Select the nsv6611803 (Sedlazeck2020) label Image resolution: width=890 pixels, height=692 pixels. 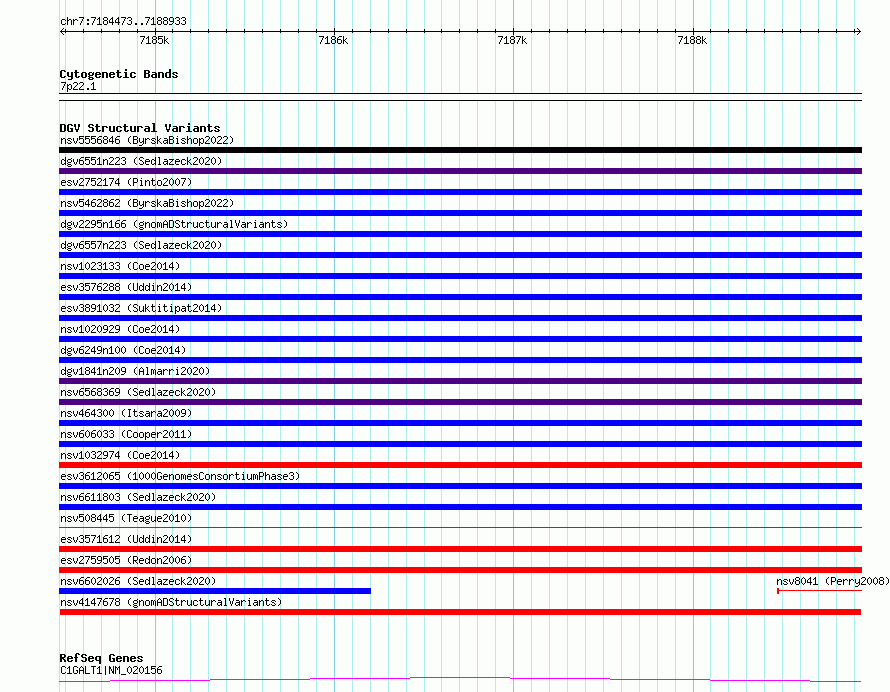[138, 497]
